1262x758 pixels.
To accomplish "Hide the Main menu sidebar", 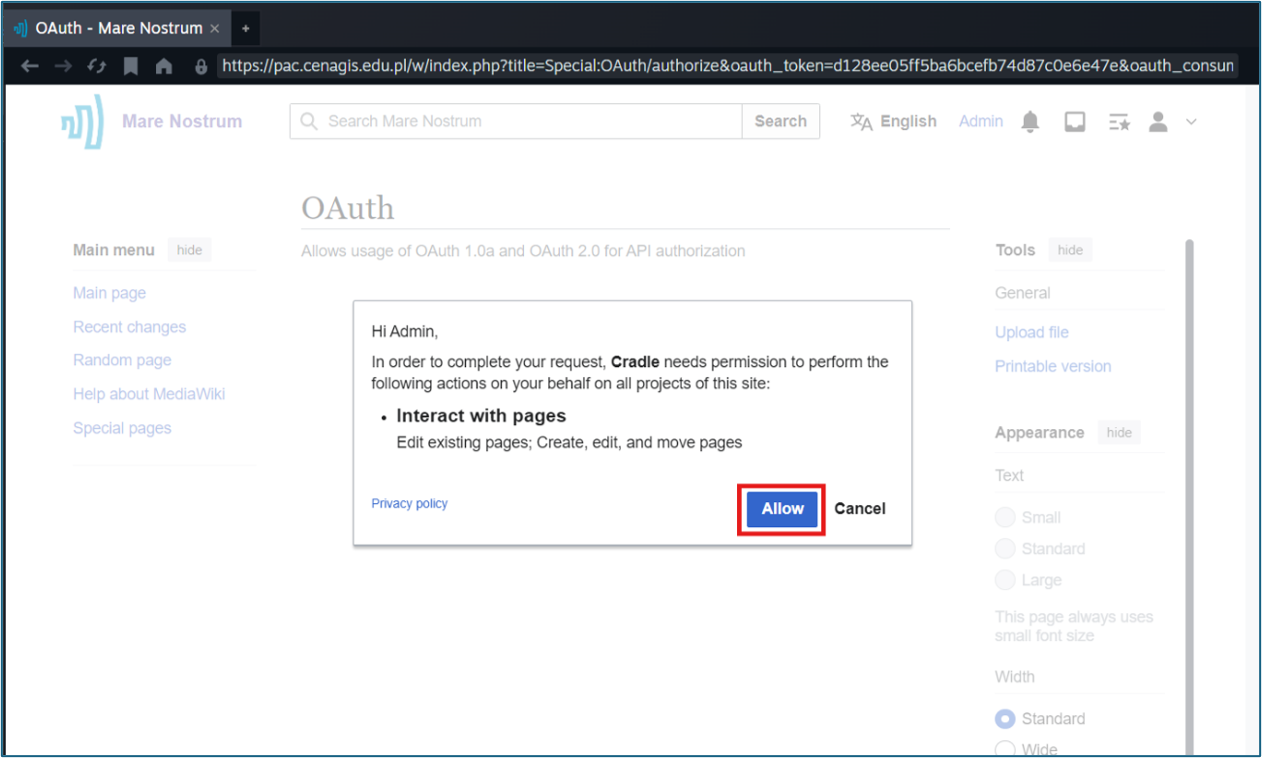I will pyautogui.click(x=190, y=250).
